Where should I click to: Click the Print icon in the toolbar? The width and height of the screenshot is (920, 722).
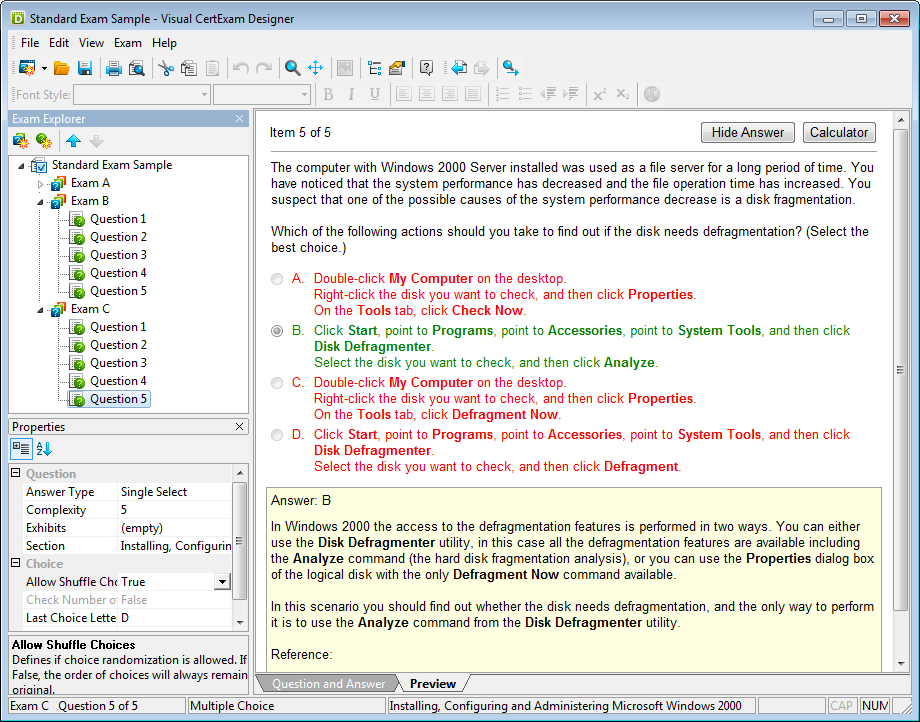tap(113, 68)
